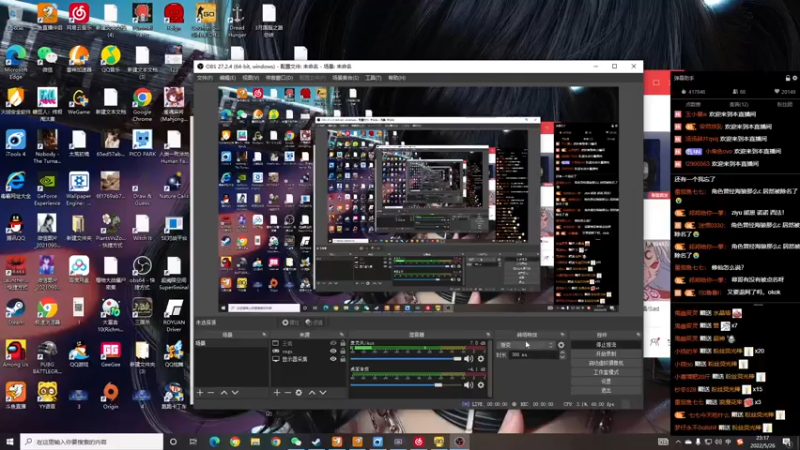Open the 帮助(H) menu in OBS
This screenshot has height=450, width=800.
tap(397, 78)
